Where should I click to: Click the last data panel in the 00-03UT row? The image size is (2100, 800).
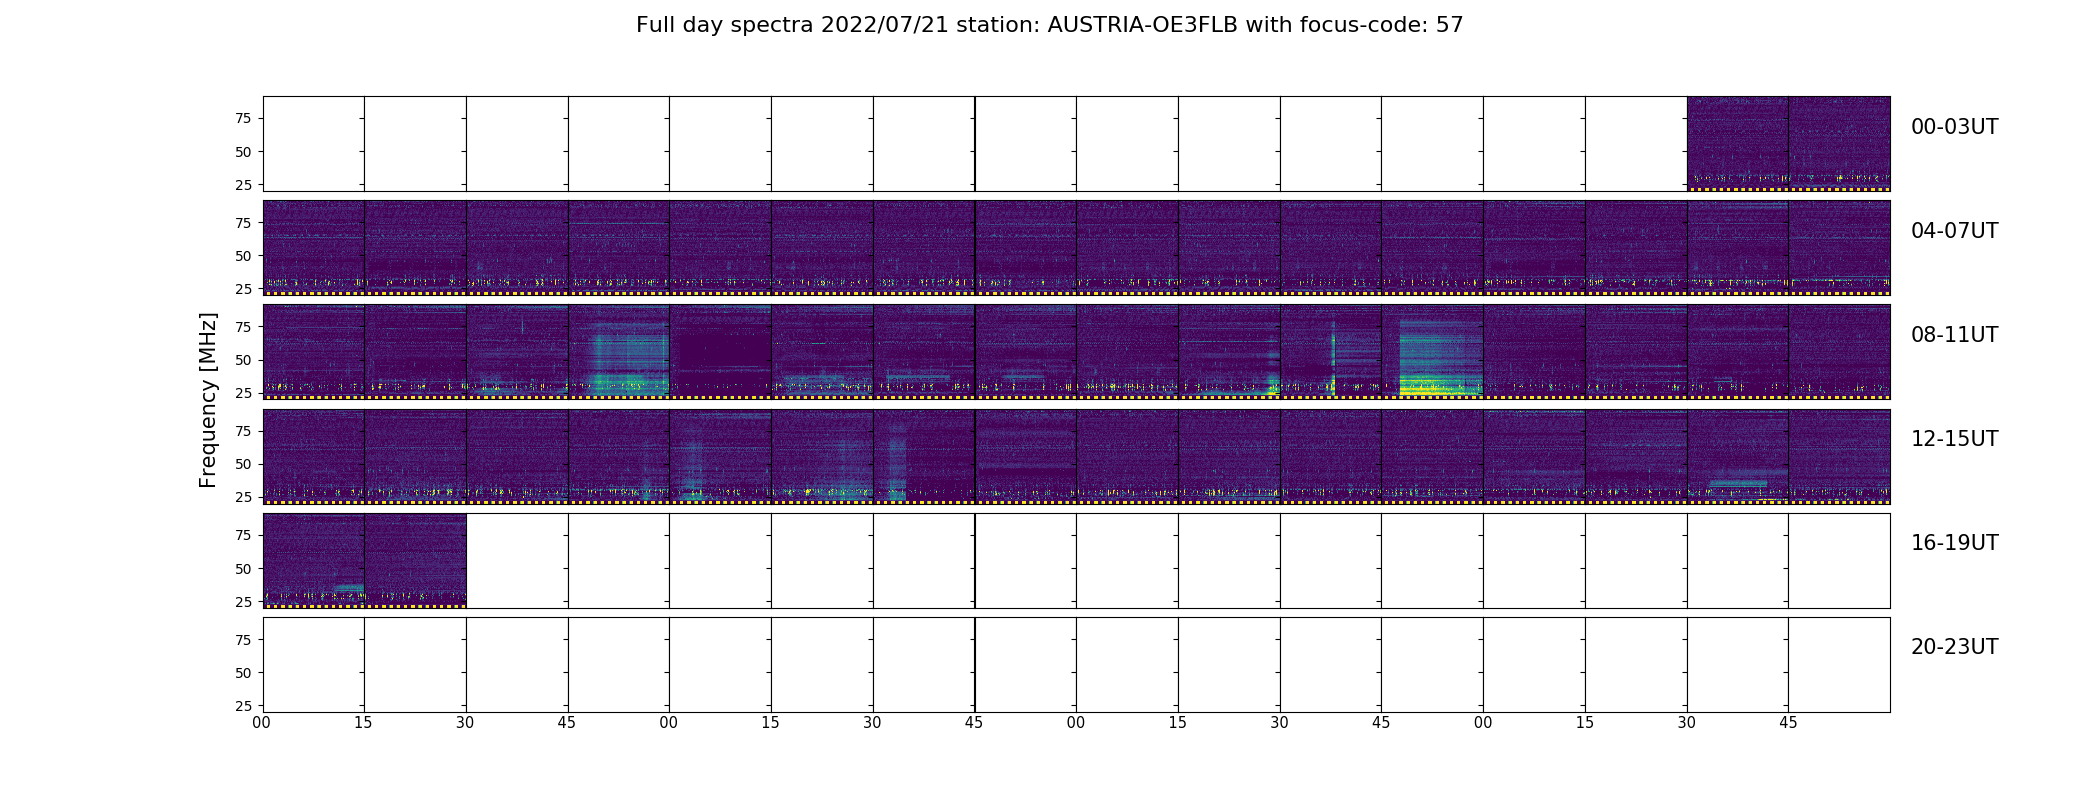1839,144
